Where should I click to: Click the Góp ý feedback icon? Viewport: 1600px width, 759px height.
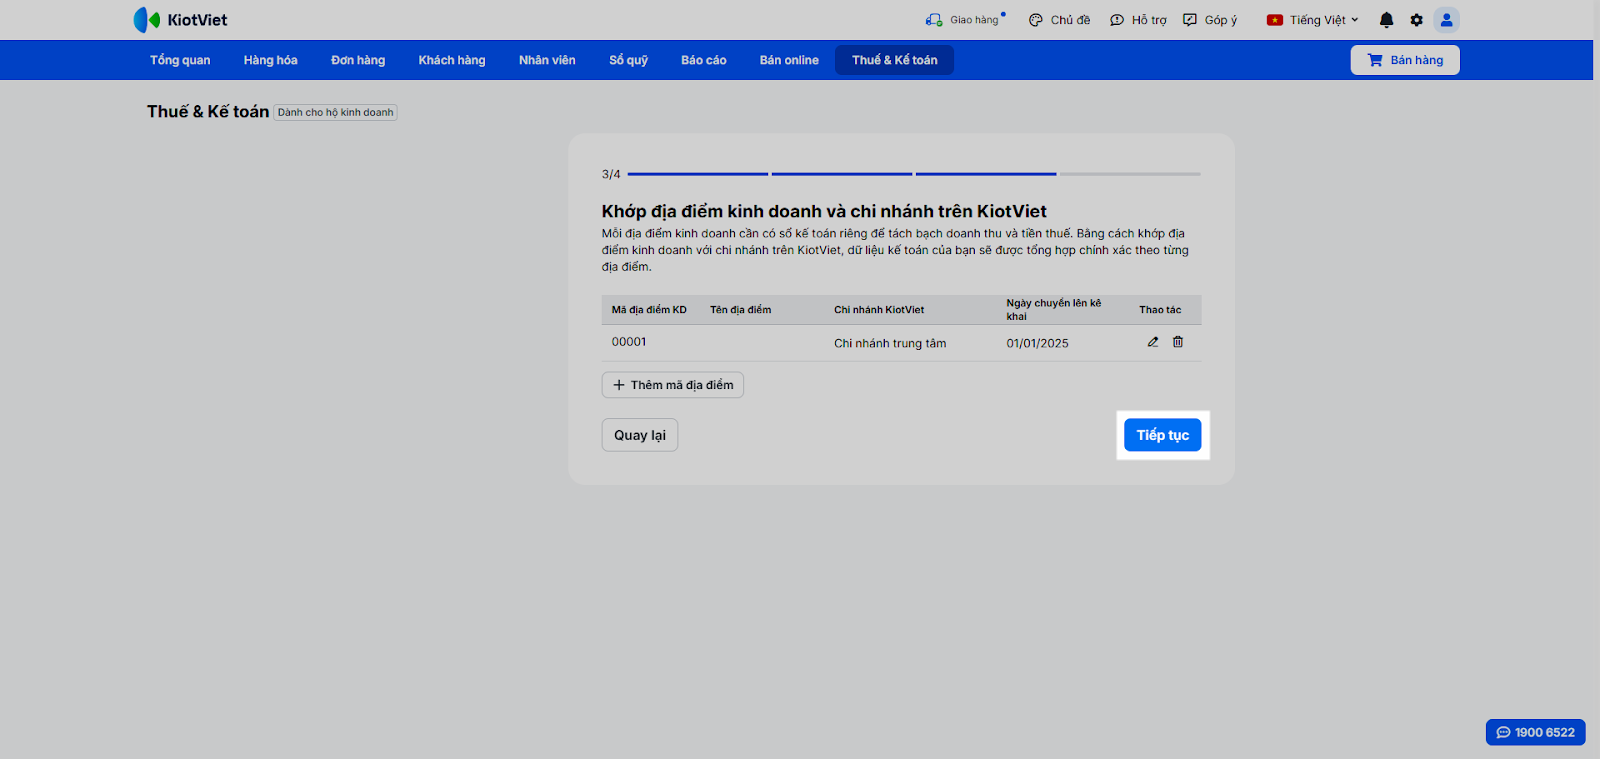click(1190, 20)
